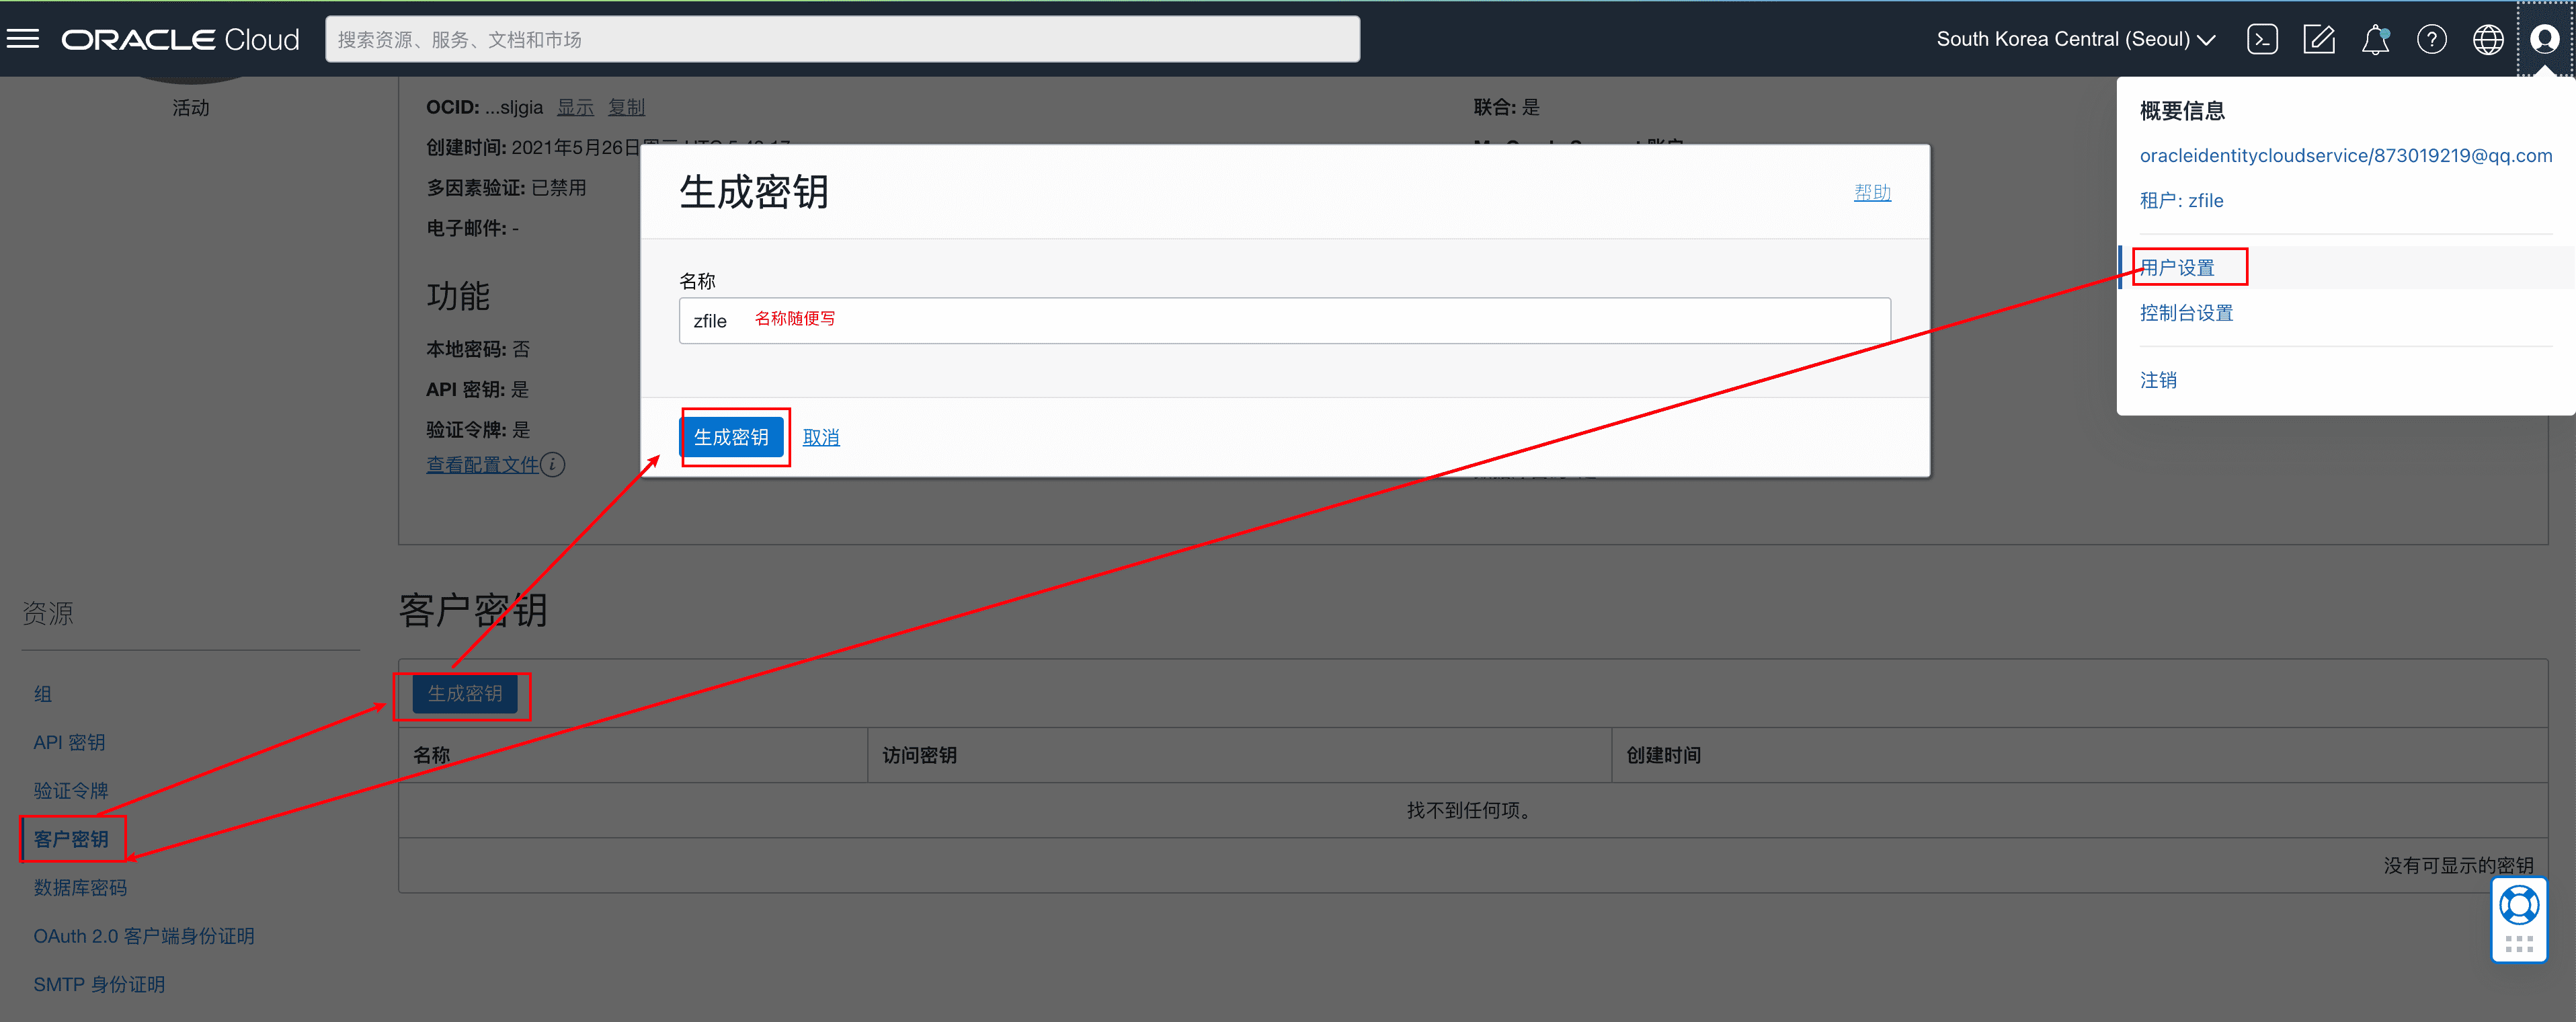Open the hamburger navigation menu
This screenshot has height=1022, width=2576.
pos(23,39)
